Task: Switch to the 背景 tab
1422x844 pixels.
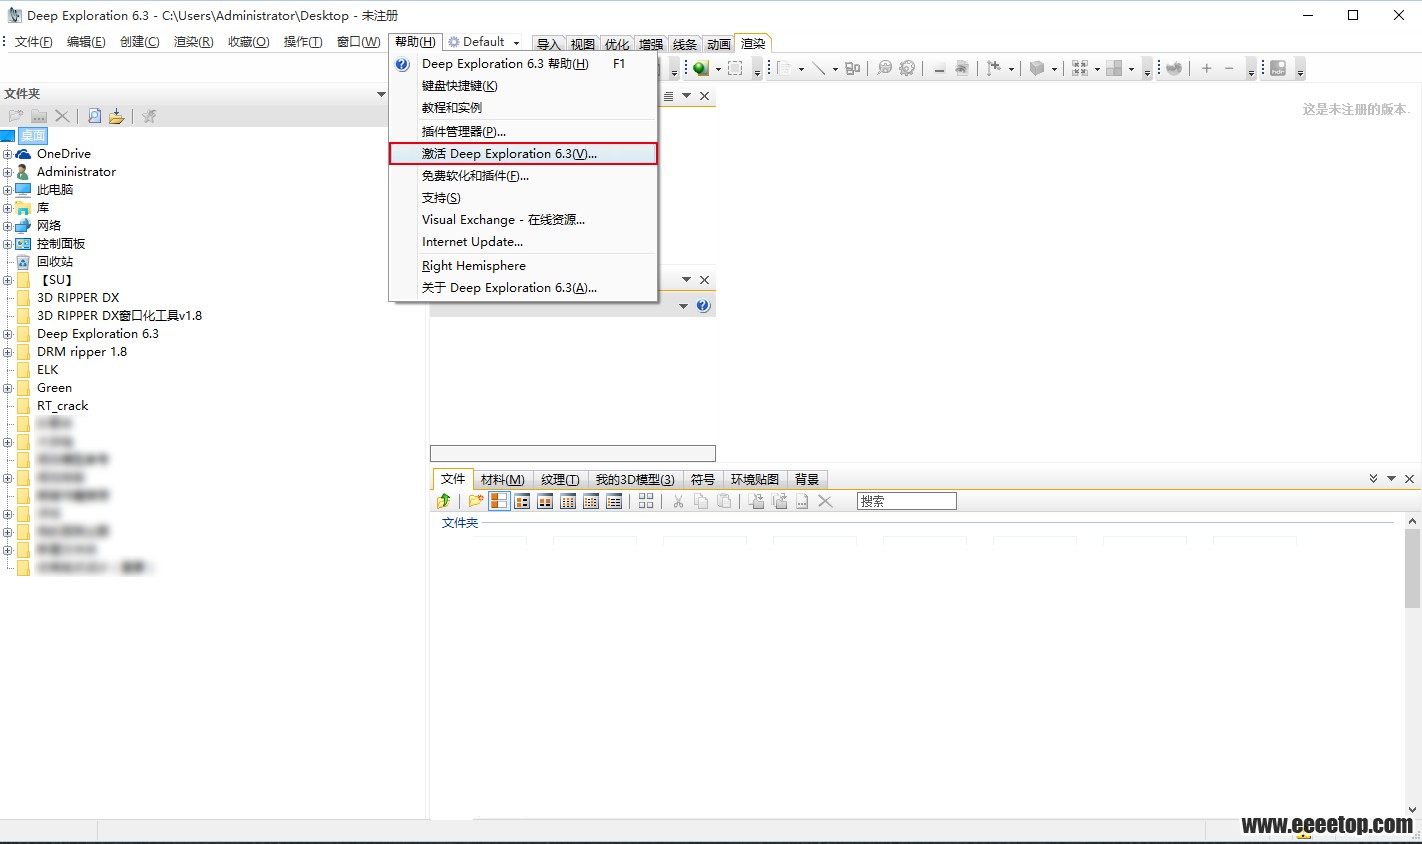Action: click(807, 480)
